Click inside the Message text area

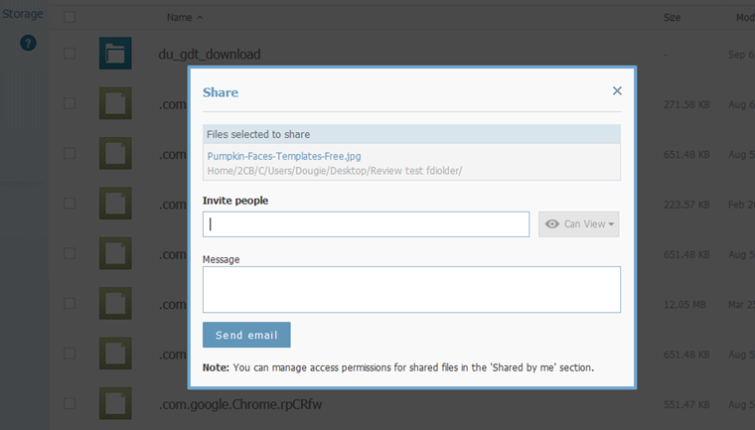(412, 289)
